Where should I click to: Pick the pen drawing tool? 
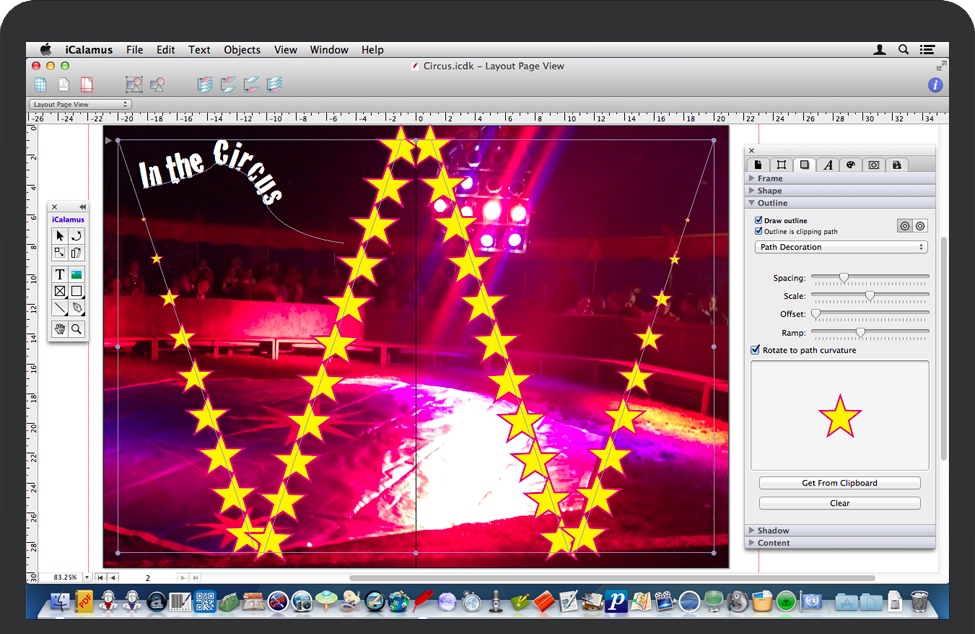77,309
